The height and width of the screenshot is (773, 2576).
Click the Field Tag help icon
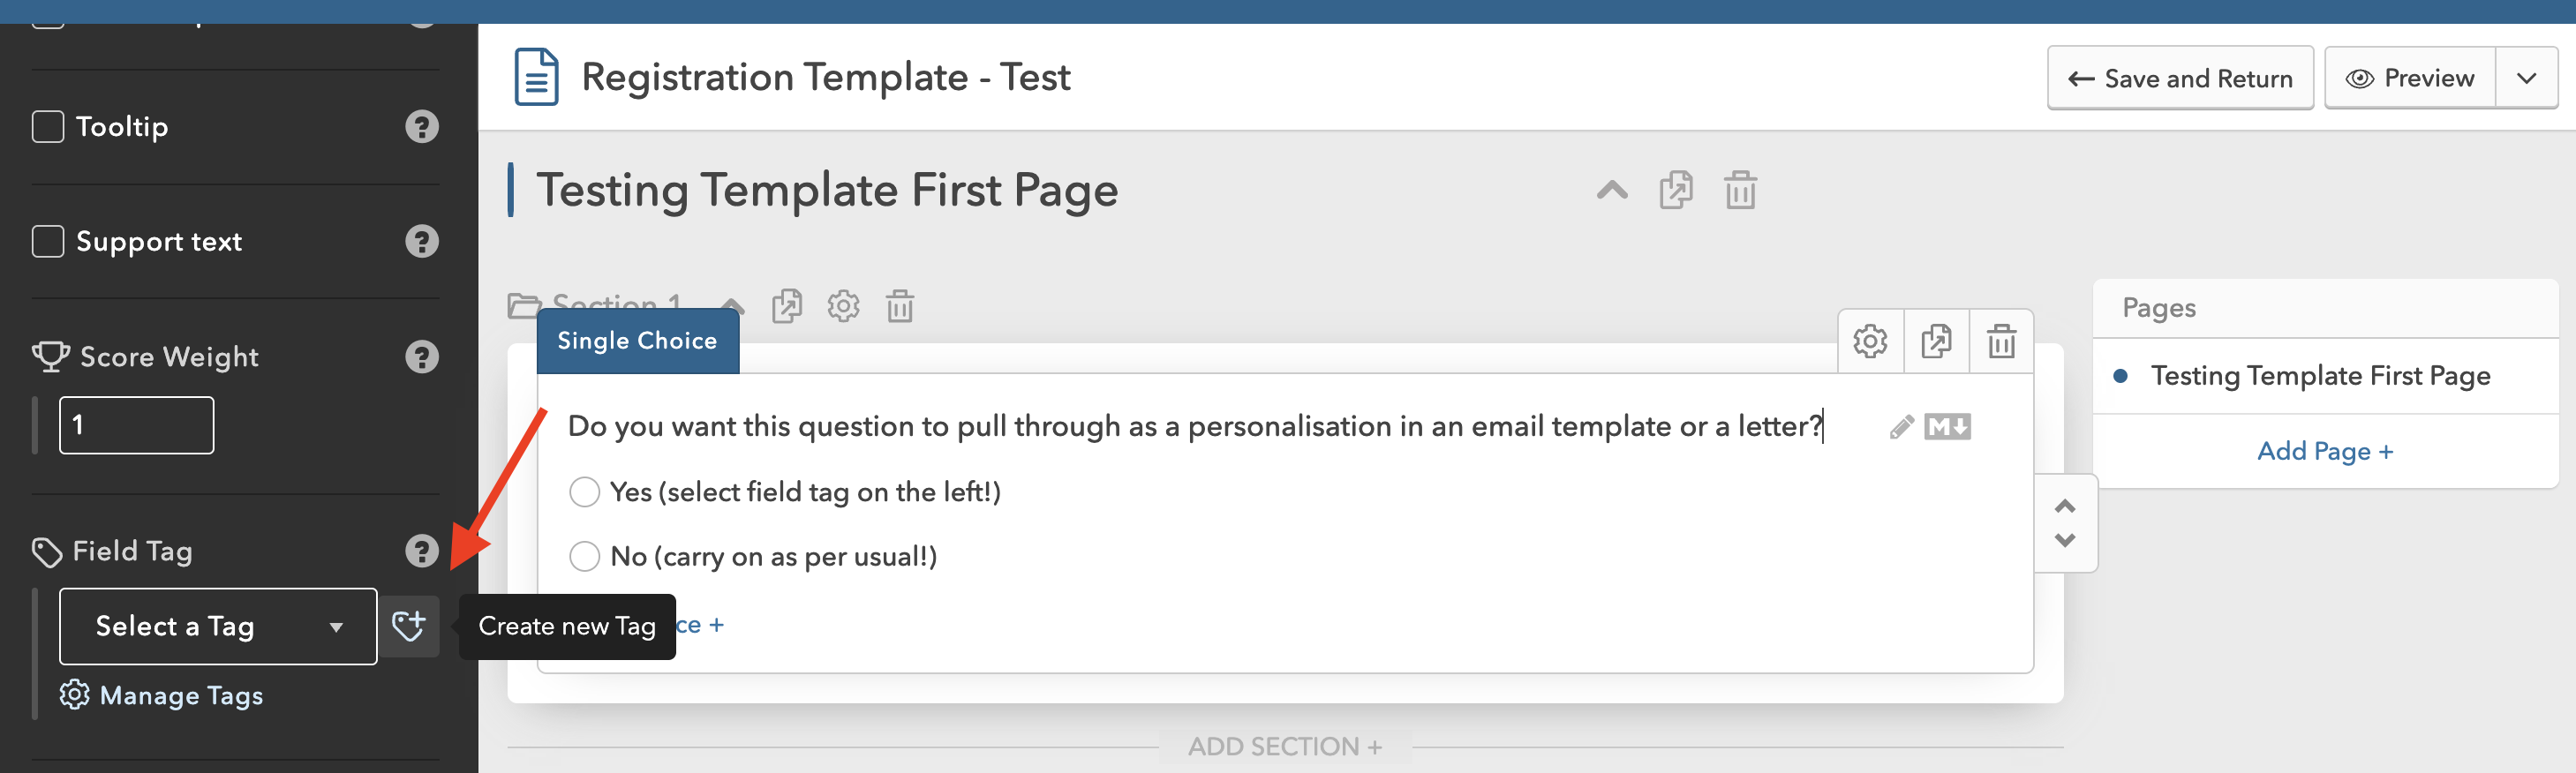tap(422, 551)
